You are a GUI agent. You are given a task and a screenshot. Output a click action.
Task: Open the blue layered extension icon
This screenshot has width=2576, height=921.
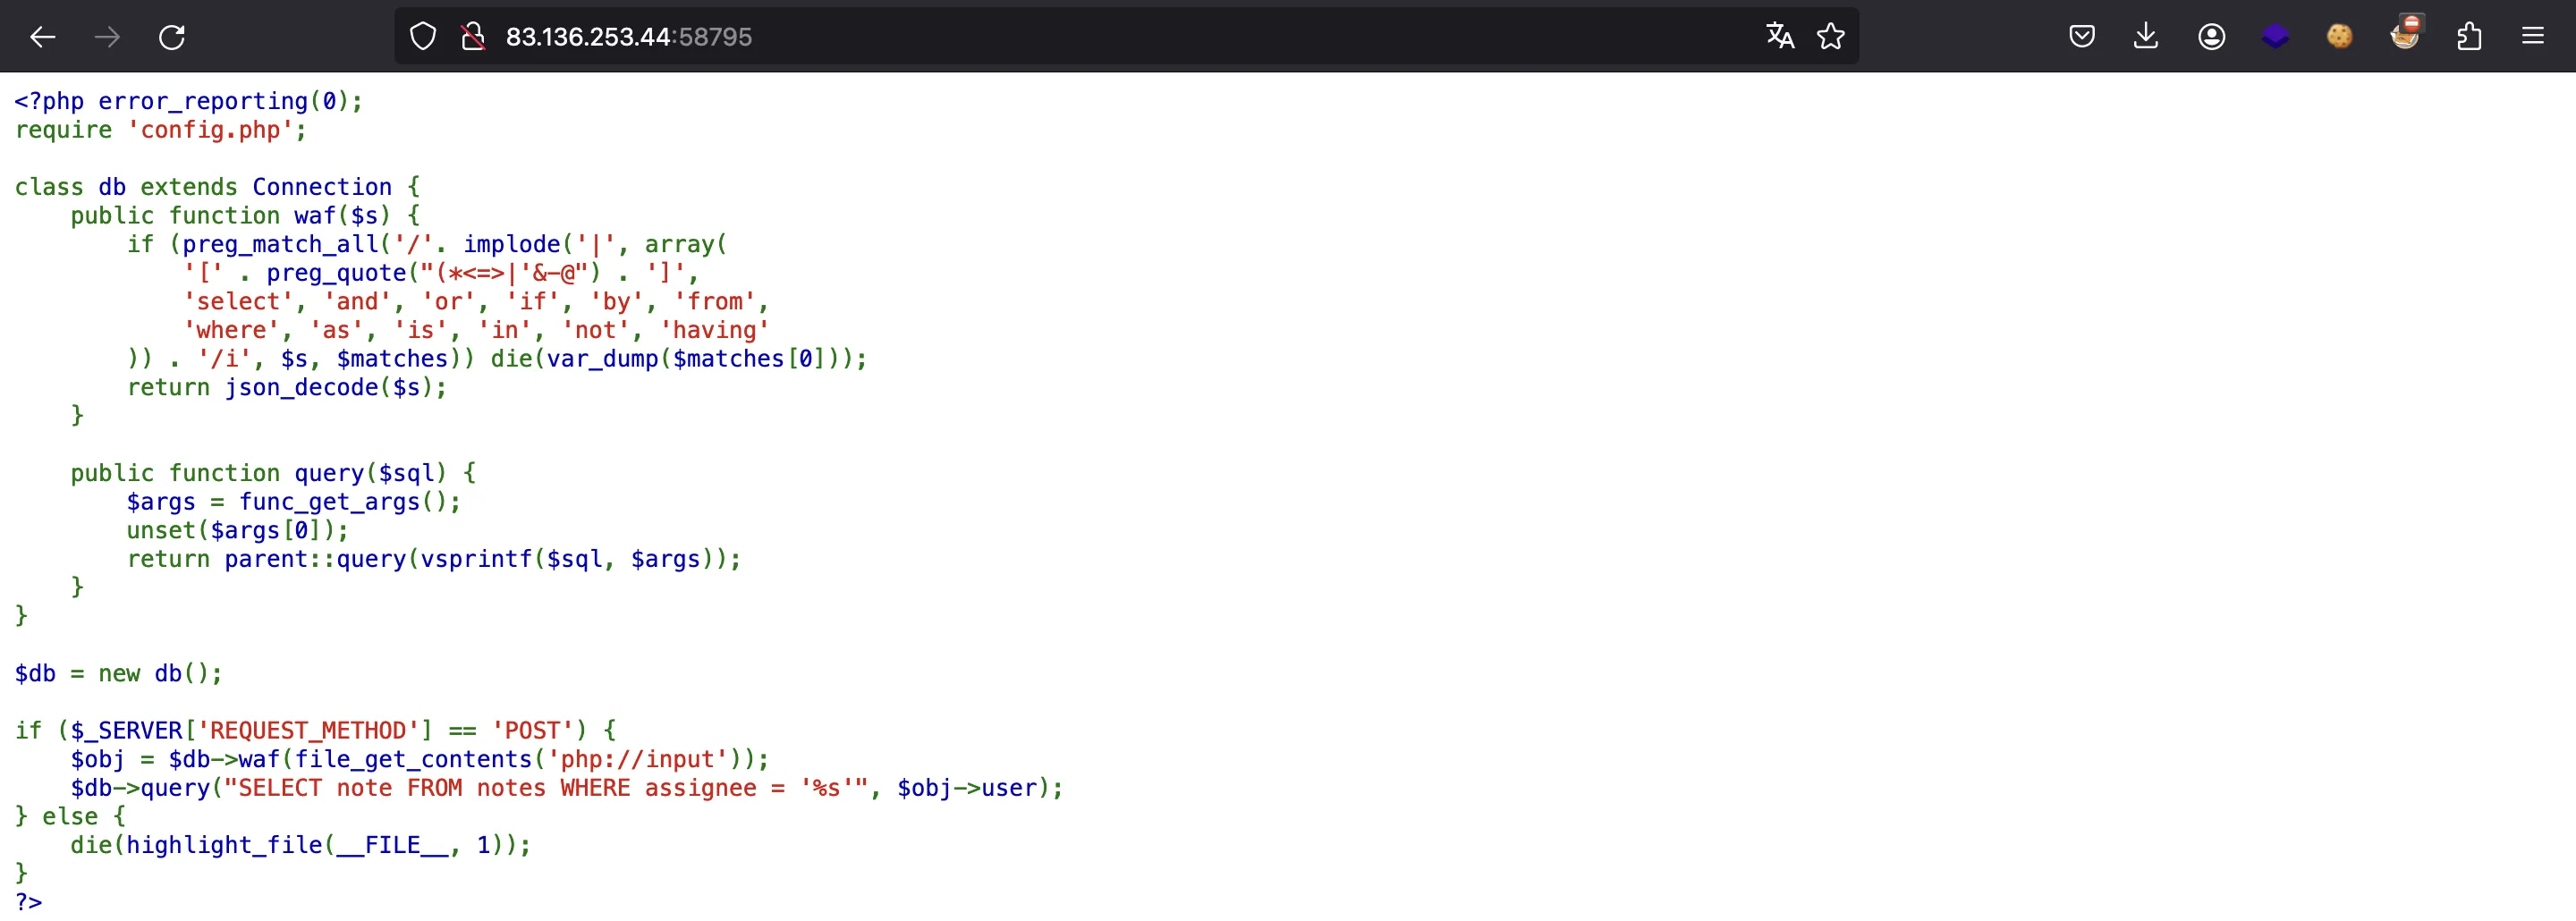[x=2275, y=37]
